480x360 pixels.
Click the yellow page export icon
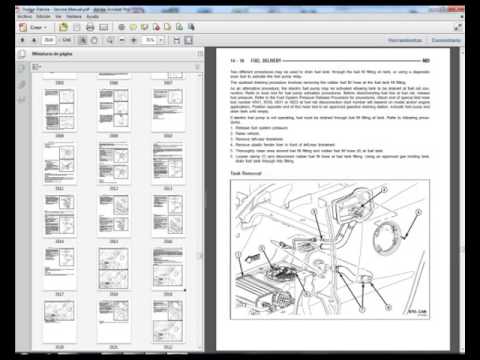click(x=167, y=27)
